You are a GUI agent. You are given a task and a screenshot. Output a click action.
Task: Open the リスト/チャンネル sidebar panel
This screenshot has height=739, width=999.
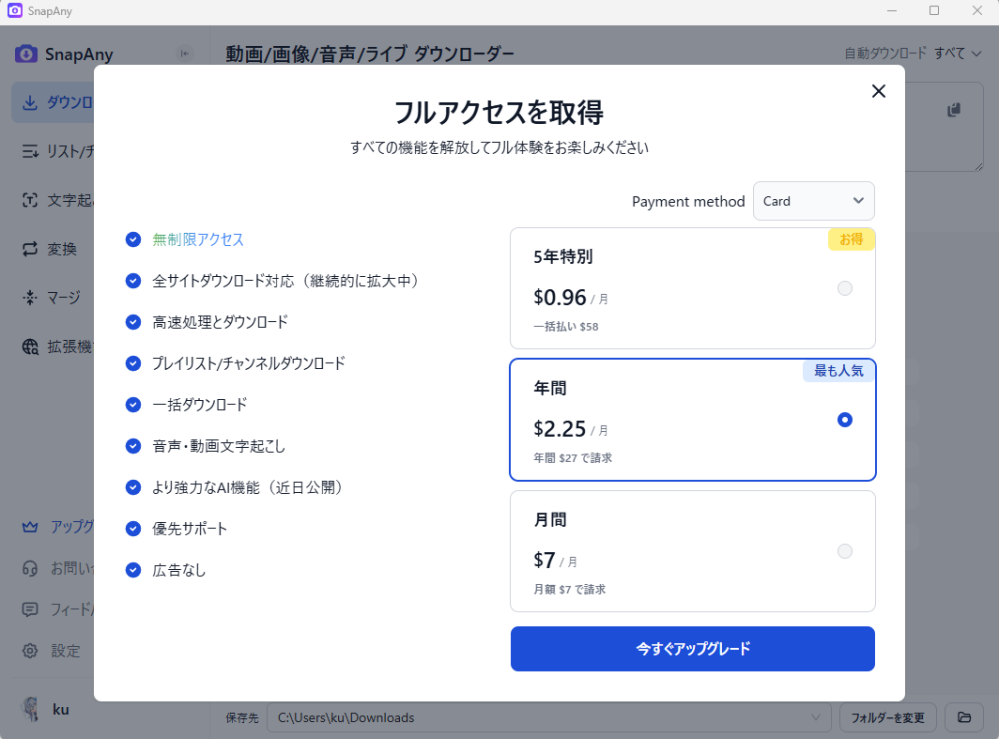tap(55, 151)
